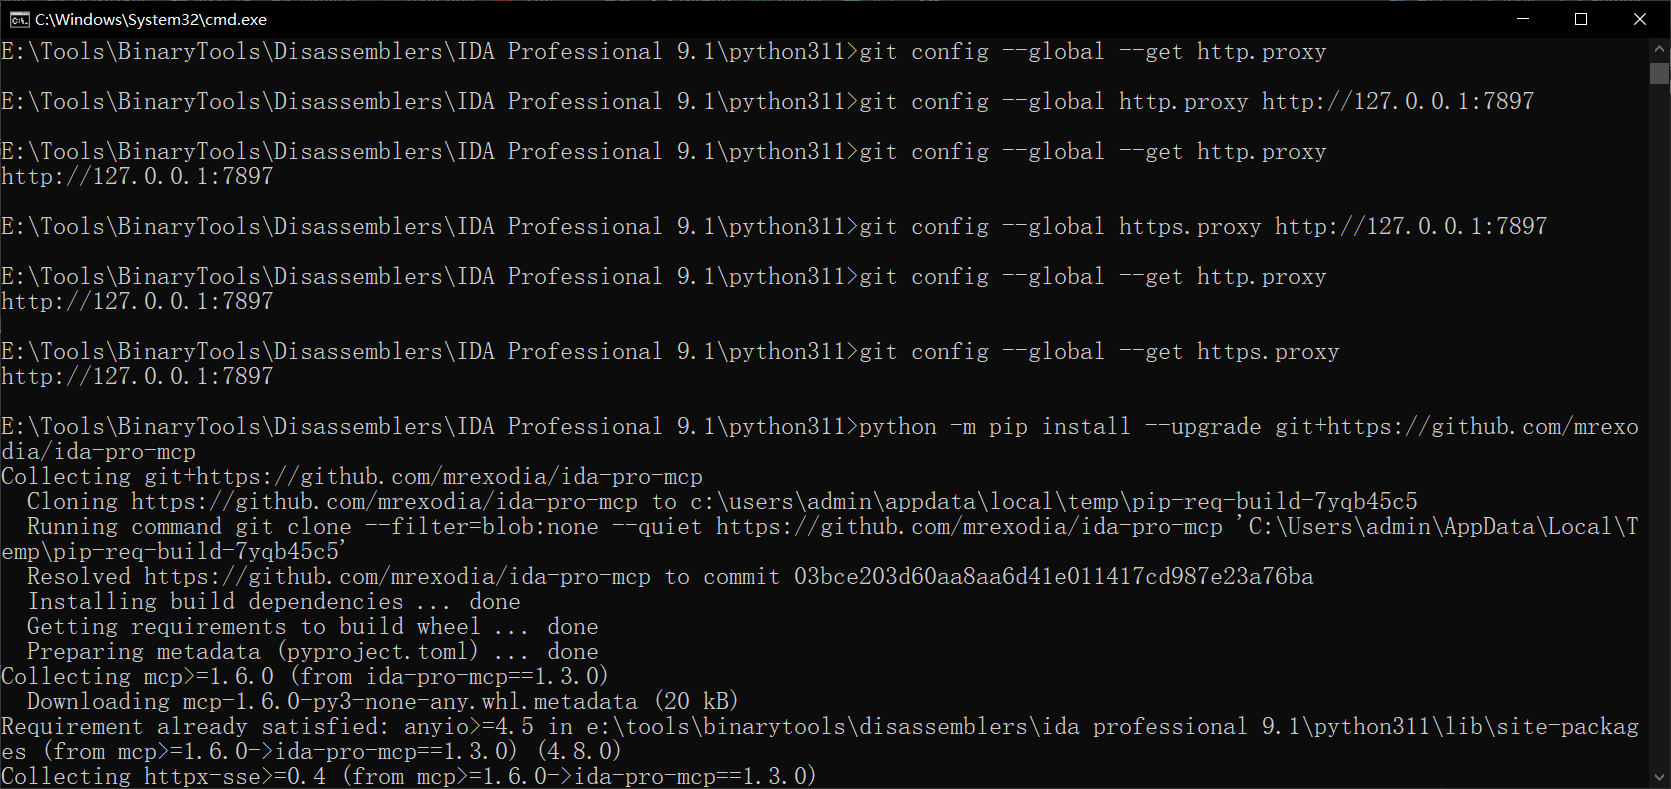1671x789 pixels.
Task: Click the C:\Windows\System32\cmd.exe title text
Action: tap(151, 19)
